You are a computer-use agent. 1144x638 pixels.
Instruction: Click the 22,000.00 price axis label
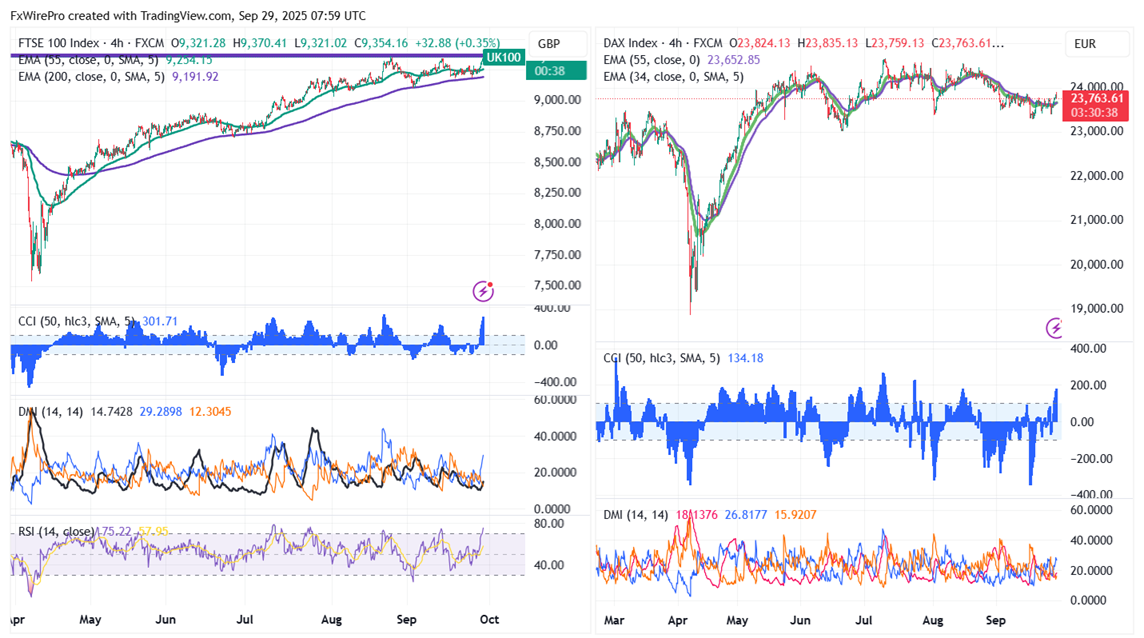(1097, 175)
